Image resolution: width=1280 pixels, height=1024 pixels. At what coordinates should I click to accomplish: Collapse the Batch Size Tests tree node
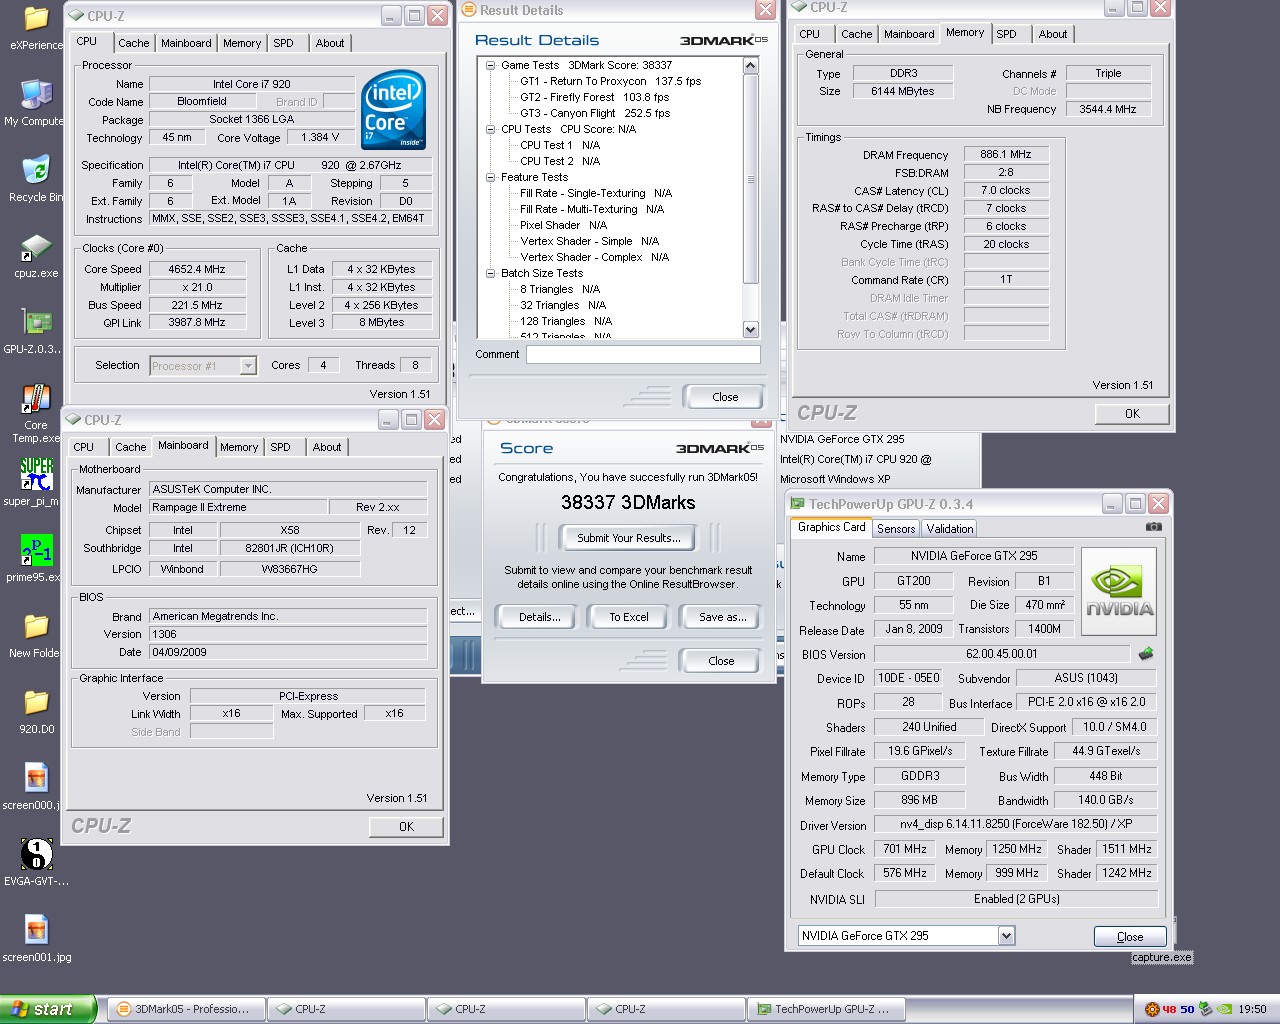tap(491, 273)
